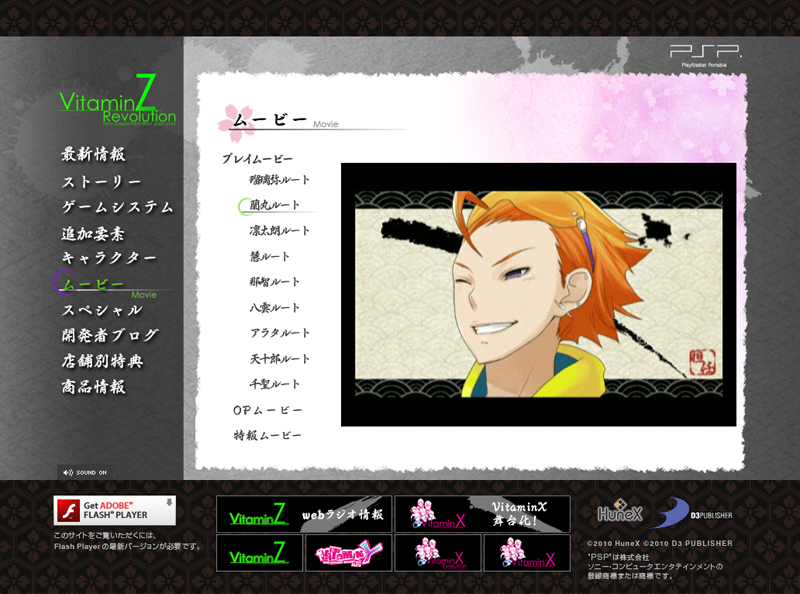Select the 蘭丸ルート movie
The height and width of the screenshot is (594, 800).
274,205
